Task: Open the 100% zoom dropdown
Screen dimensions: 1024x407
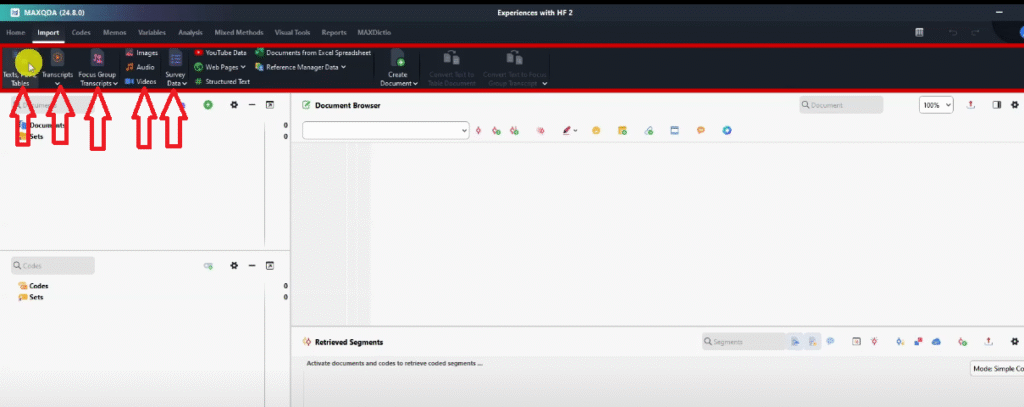Action: coord(936,105)
